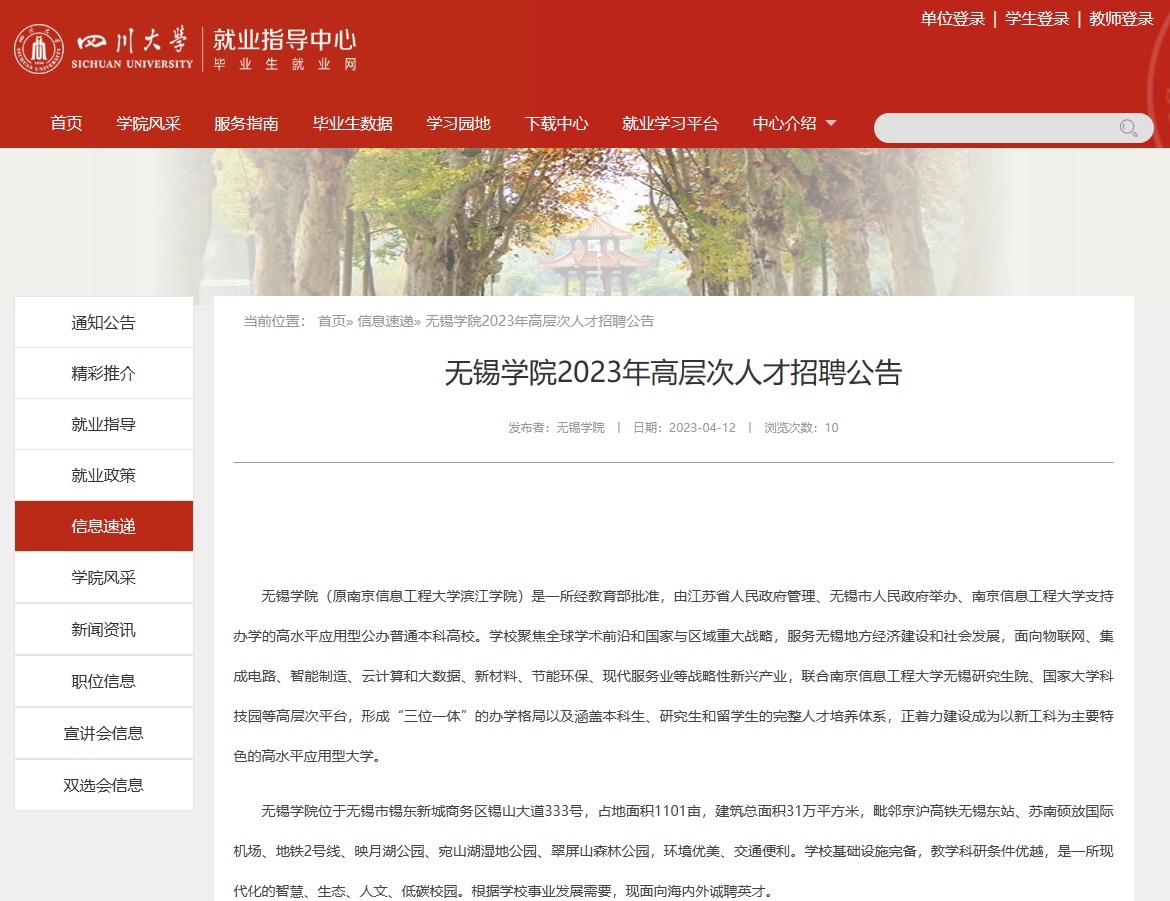Open 单位登录 login link
Screen dimensions: 1170x901
coord(952,19)
